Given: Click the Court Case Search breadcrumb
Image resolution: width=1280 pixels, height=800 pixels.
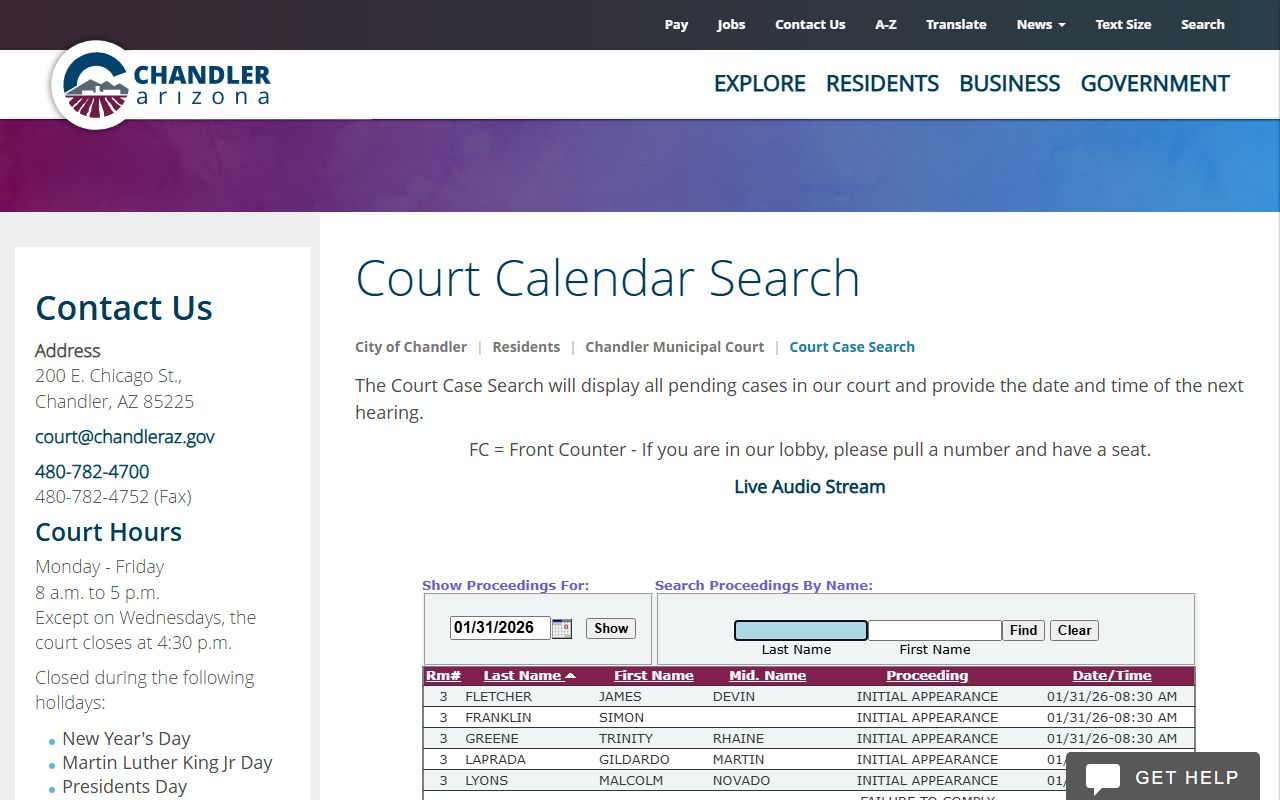Looking at the screenshot, I should coord(852,347).
